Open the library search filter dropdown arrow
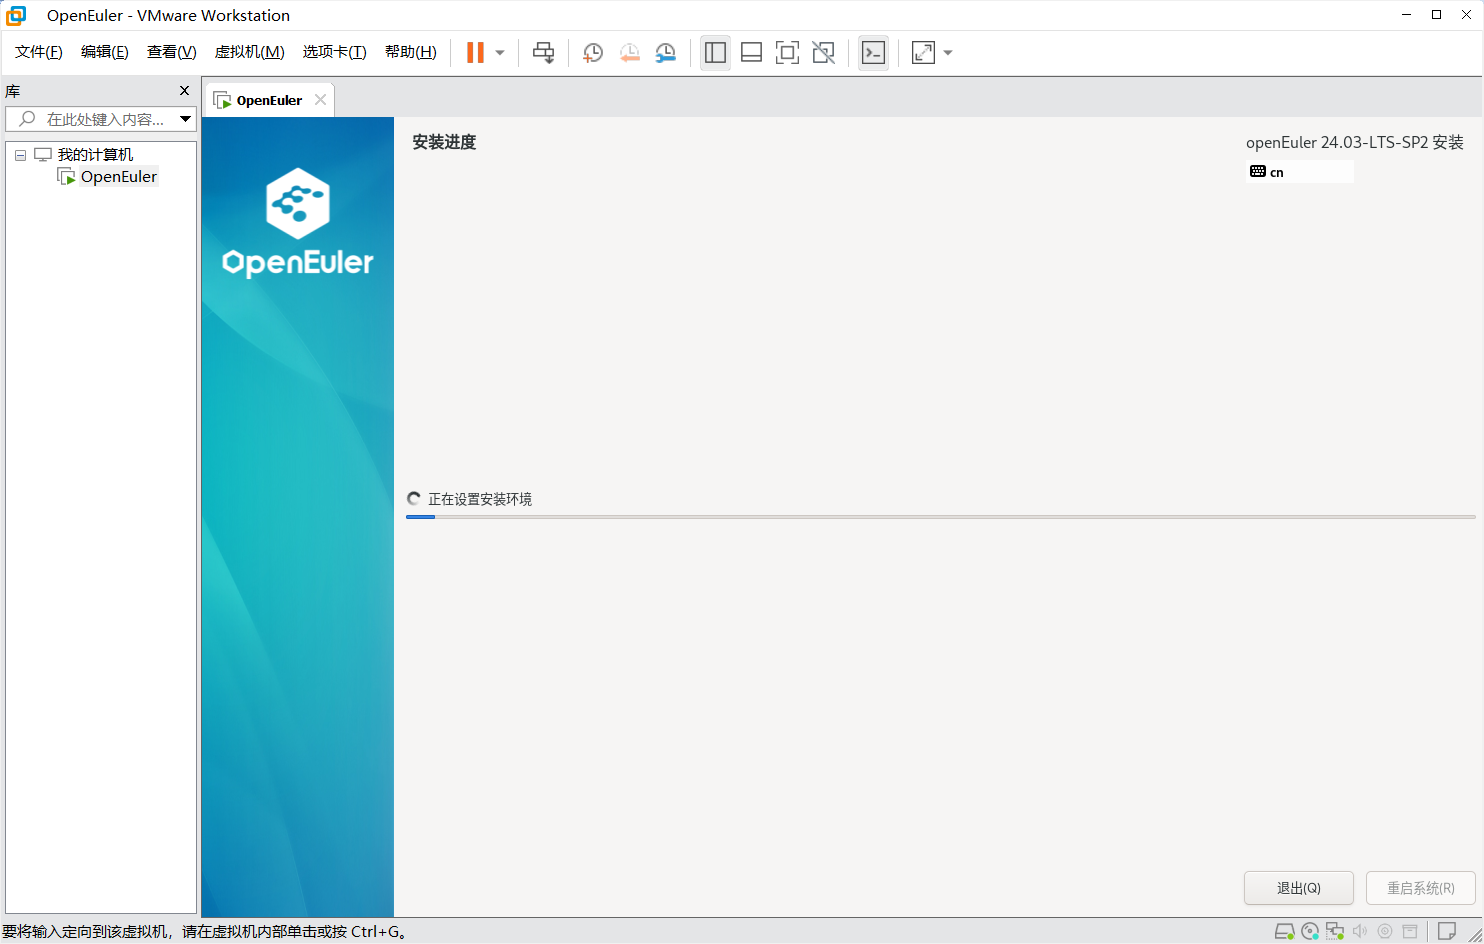This screenshot has height=944, width=1484. pos(186,119)
